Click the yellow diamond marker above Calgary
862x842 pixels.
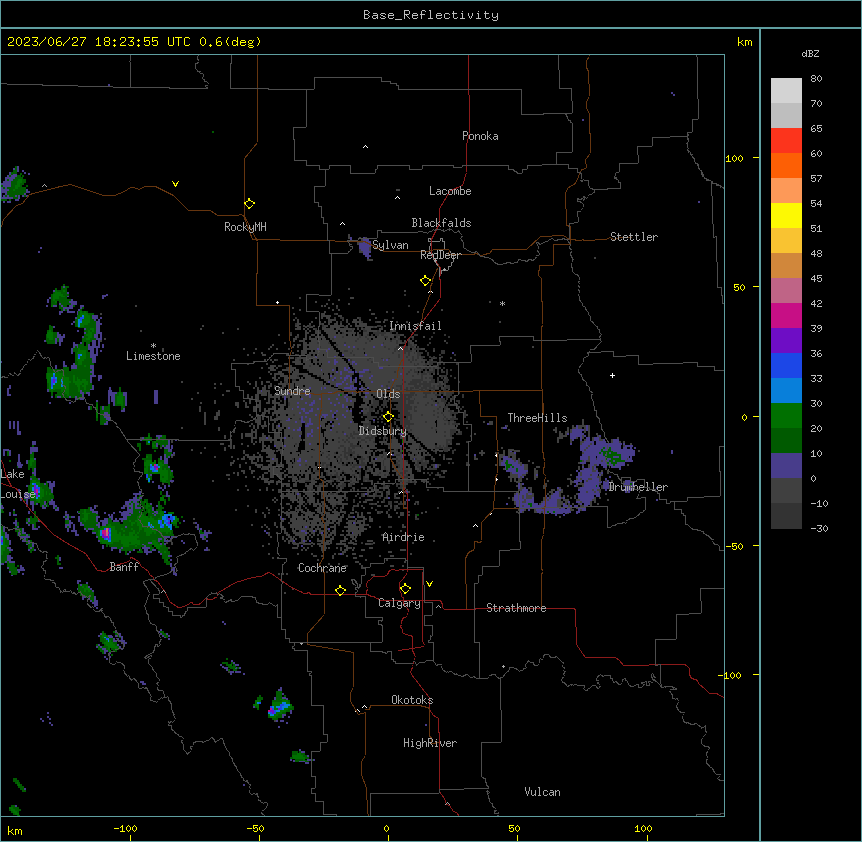point(405,589)
